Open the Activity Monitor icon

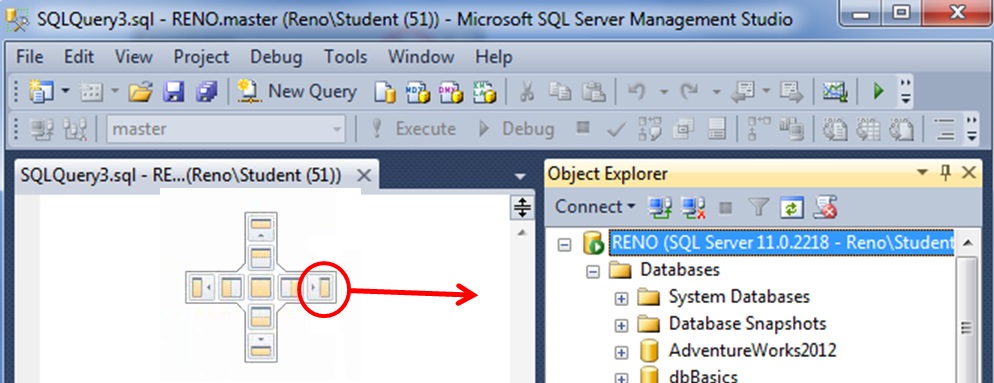[836, 93]
